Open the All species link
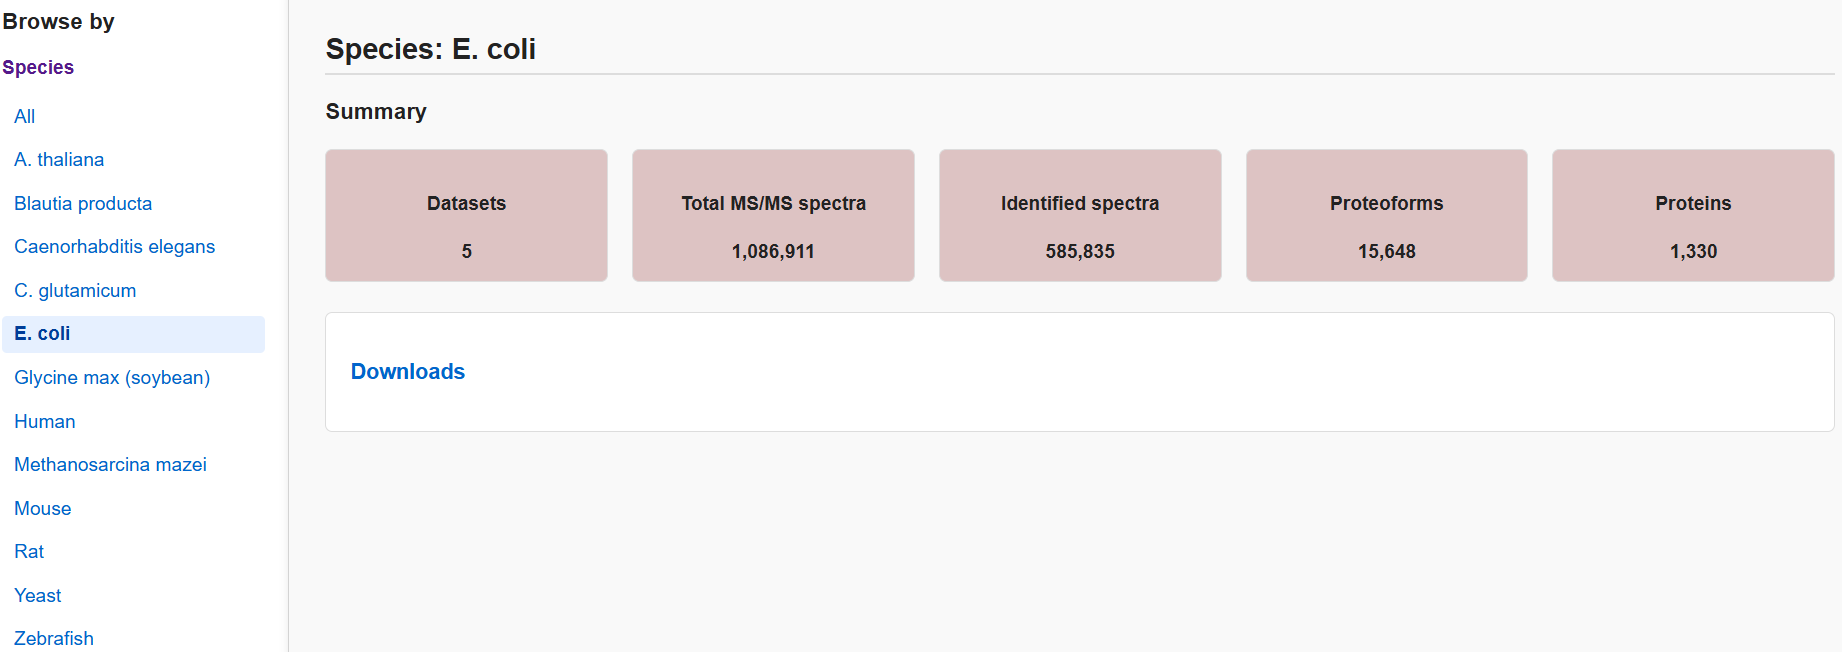The height and width of the screenshot is (652, 1842). 24,116
